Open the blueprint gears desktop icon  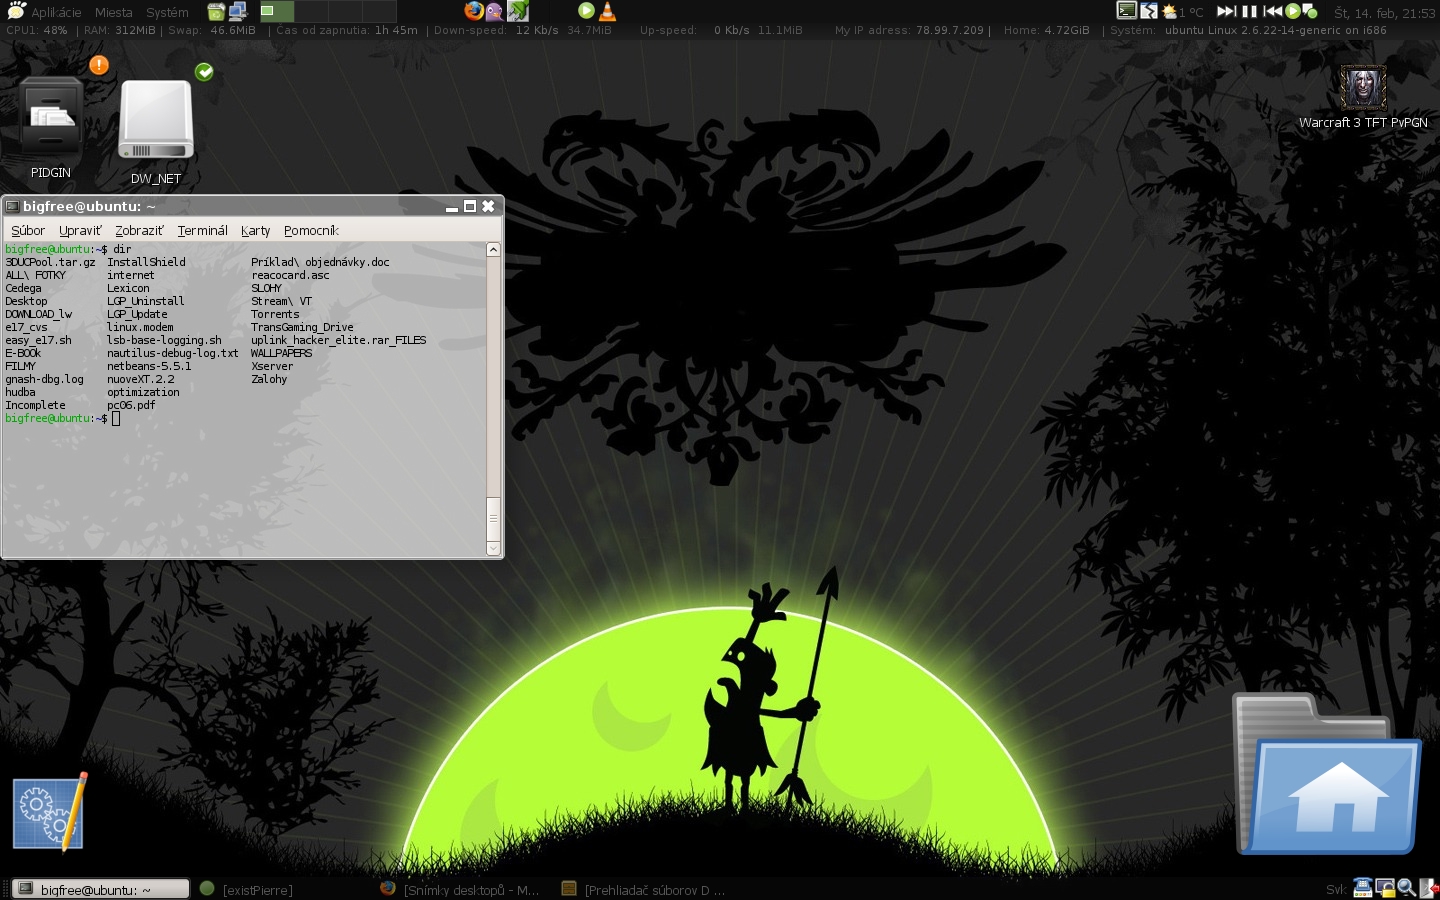click(x=49, y=813)
